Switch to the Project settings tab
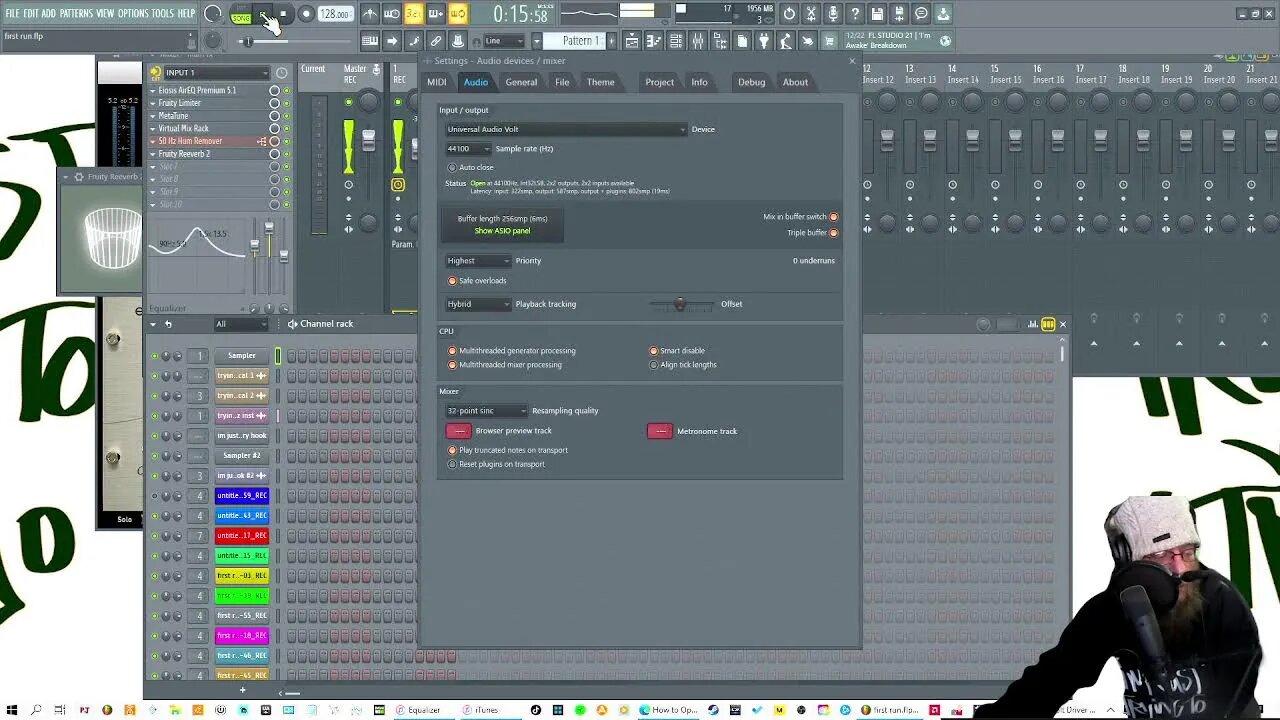This screenshot has width=1280, height=720. (x=659, y=82)
